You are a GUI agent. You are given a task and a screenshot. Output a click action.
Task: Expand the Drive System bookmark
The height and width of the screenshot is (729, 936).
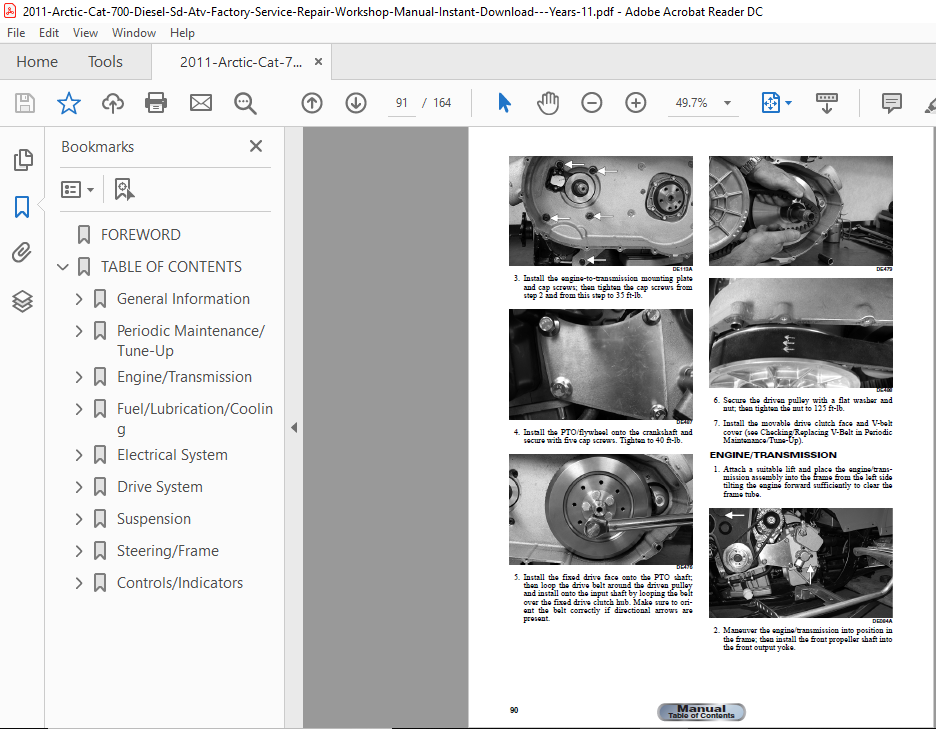click(79, 487)
